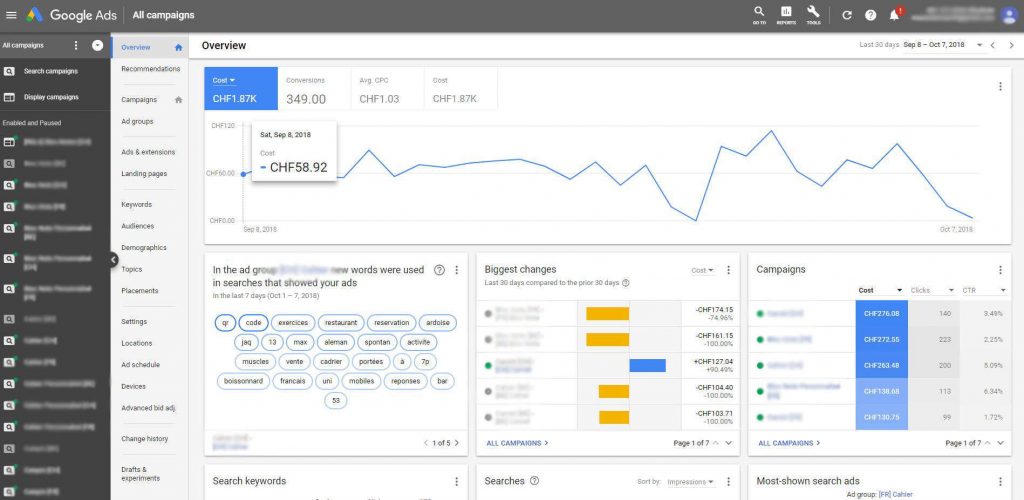Open the blue Cost metric dropdown
1024x500 pixels.
tap(223, 80)
